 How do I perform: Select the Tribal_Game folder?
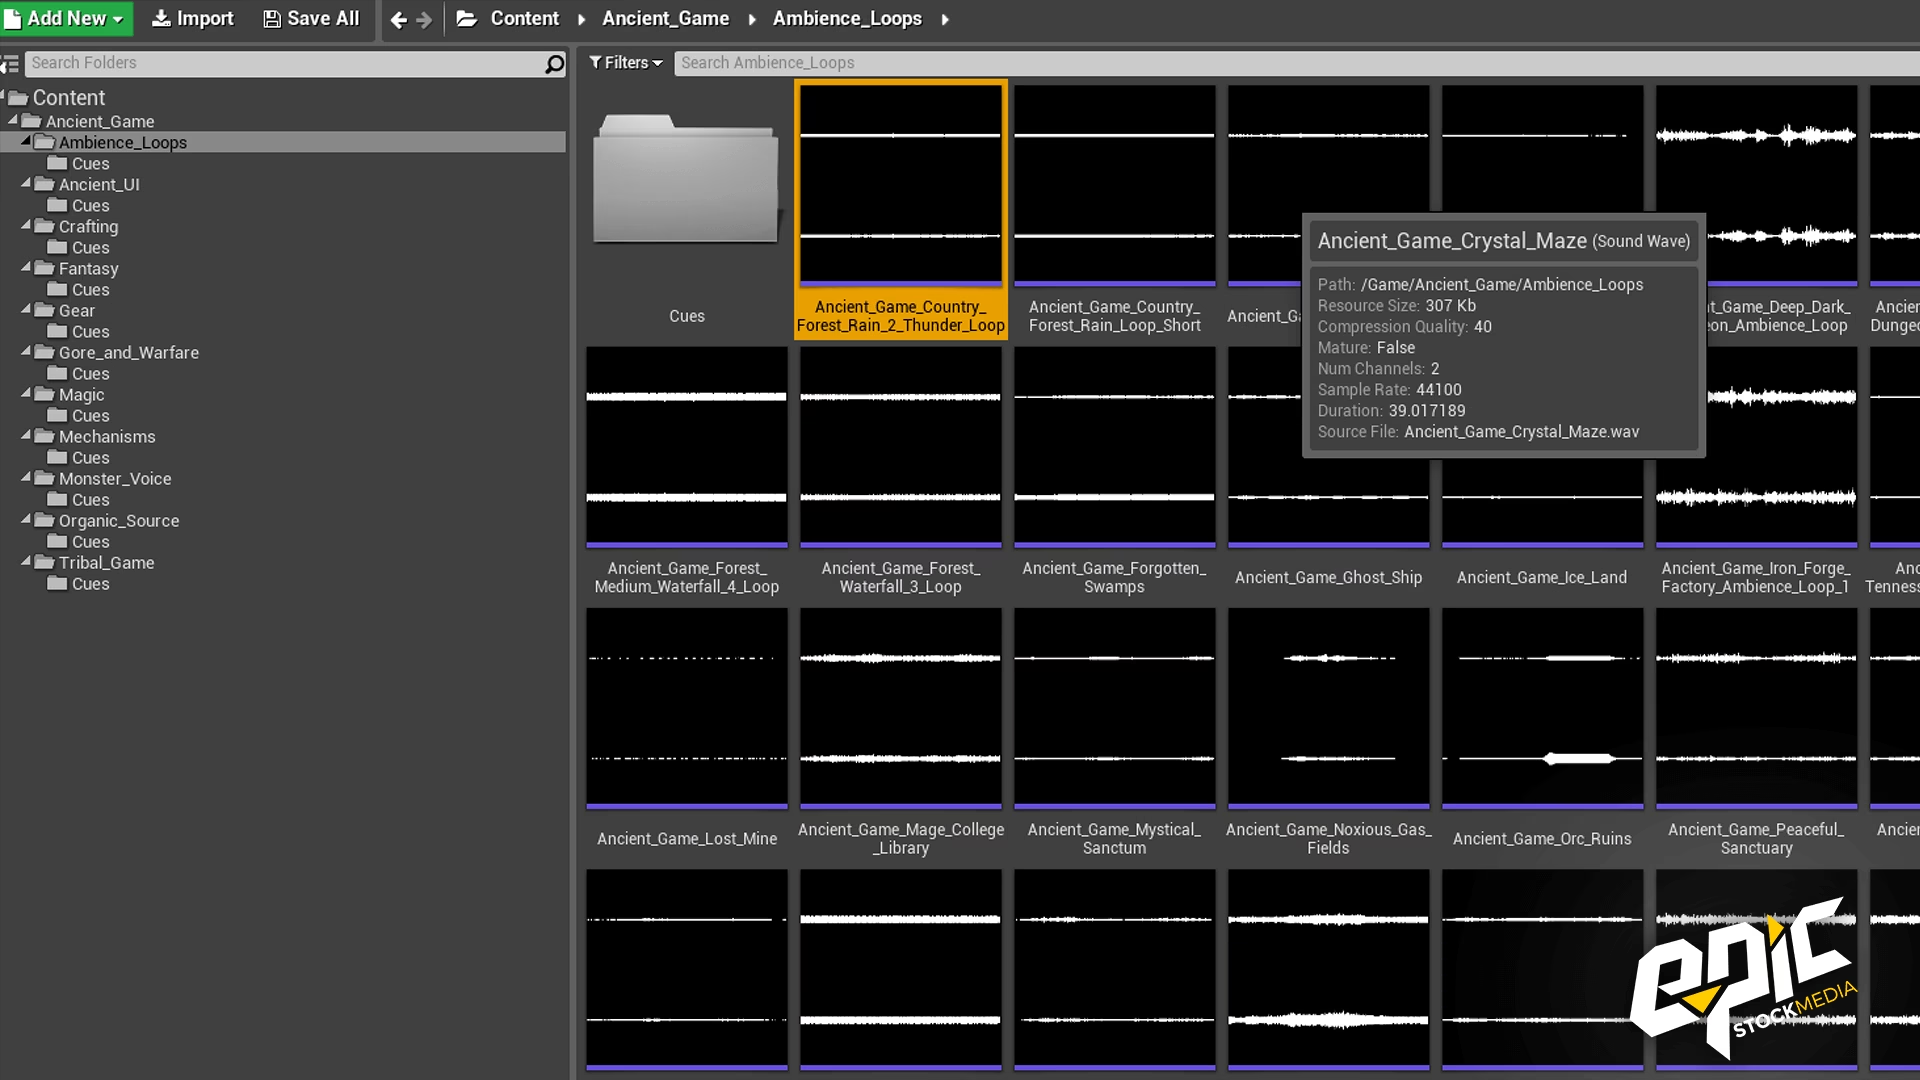click(x=106, y=563)
